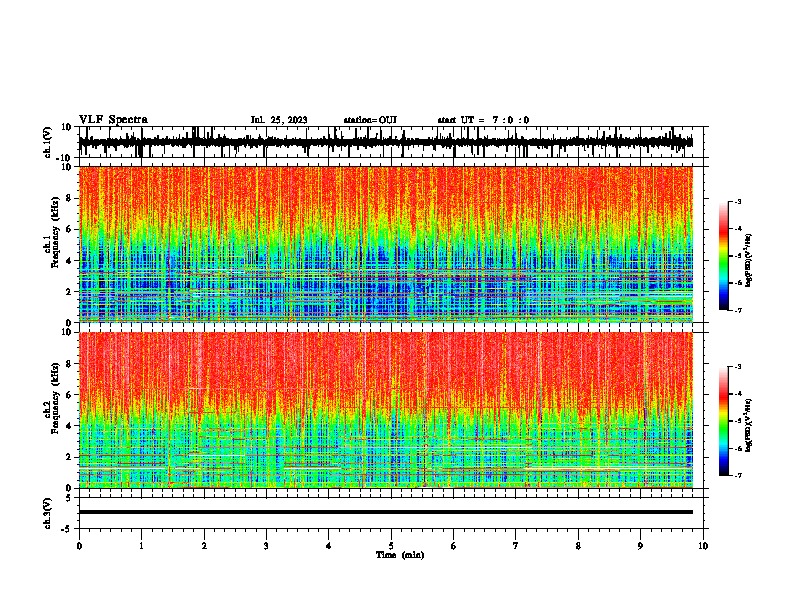Click the "Time (min)" x-axis label

pos(400,555)
